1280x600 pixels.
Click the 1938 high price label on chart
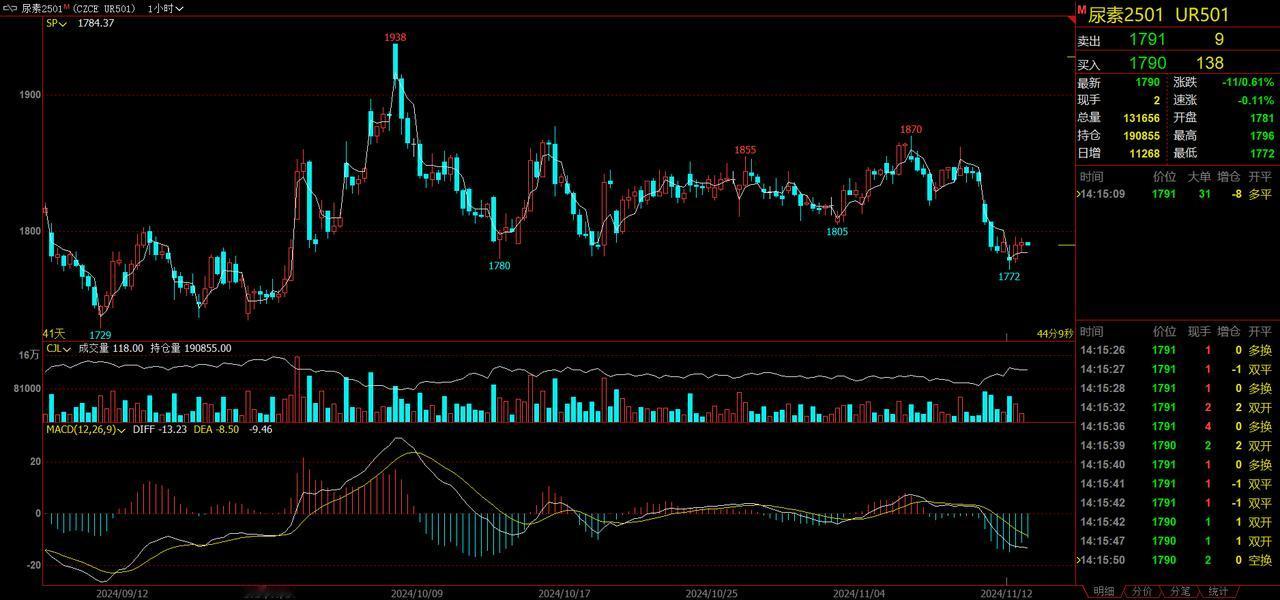pyautogui.click(x=395, y=37)
